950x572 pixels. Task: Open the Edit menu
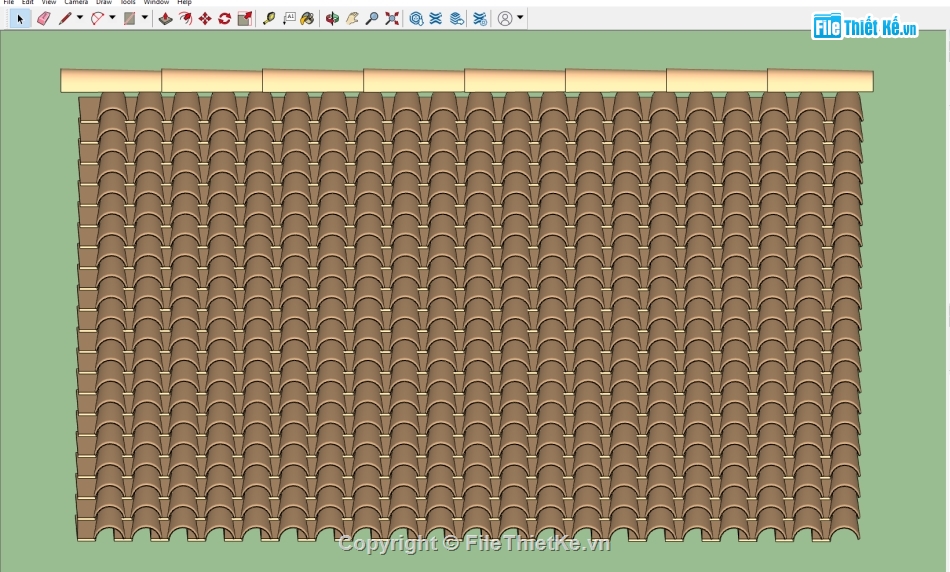point(28,2)
